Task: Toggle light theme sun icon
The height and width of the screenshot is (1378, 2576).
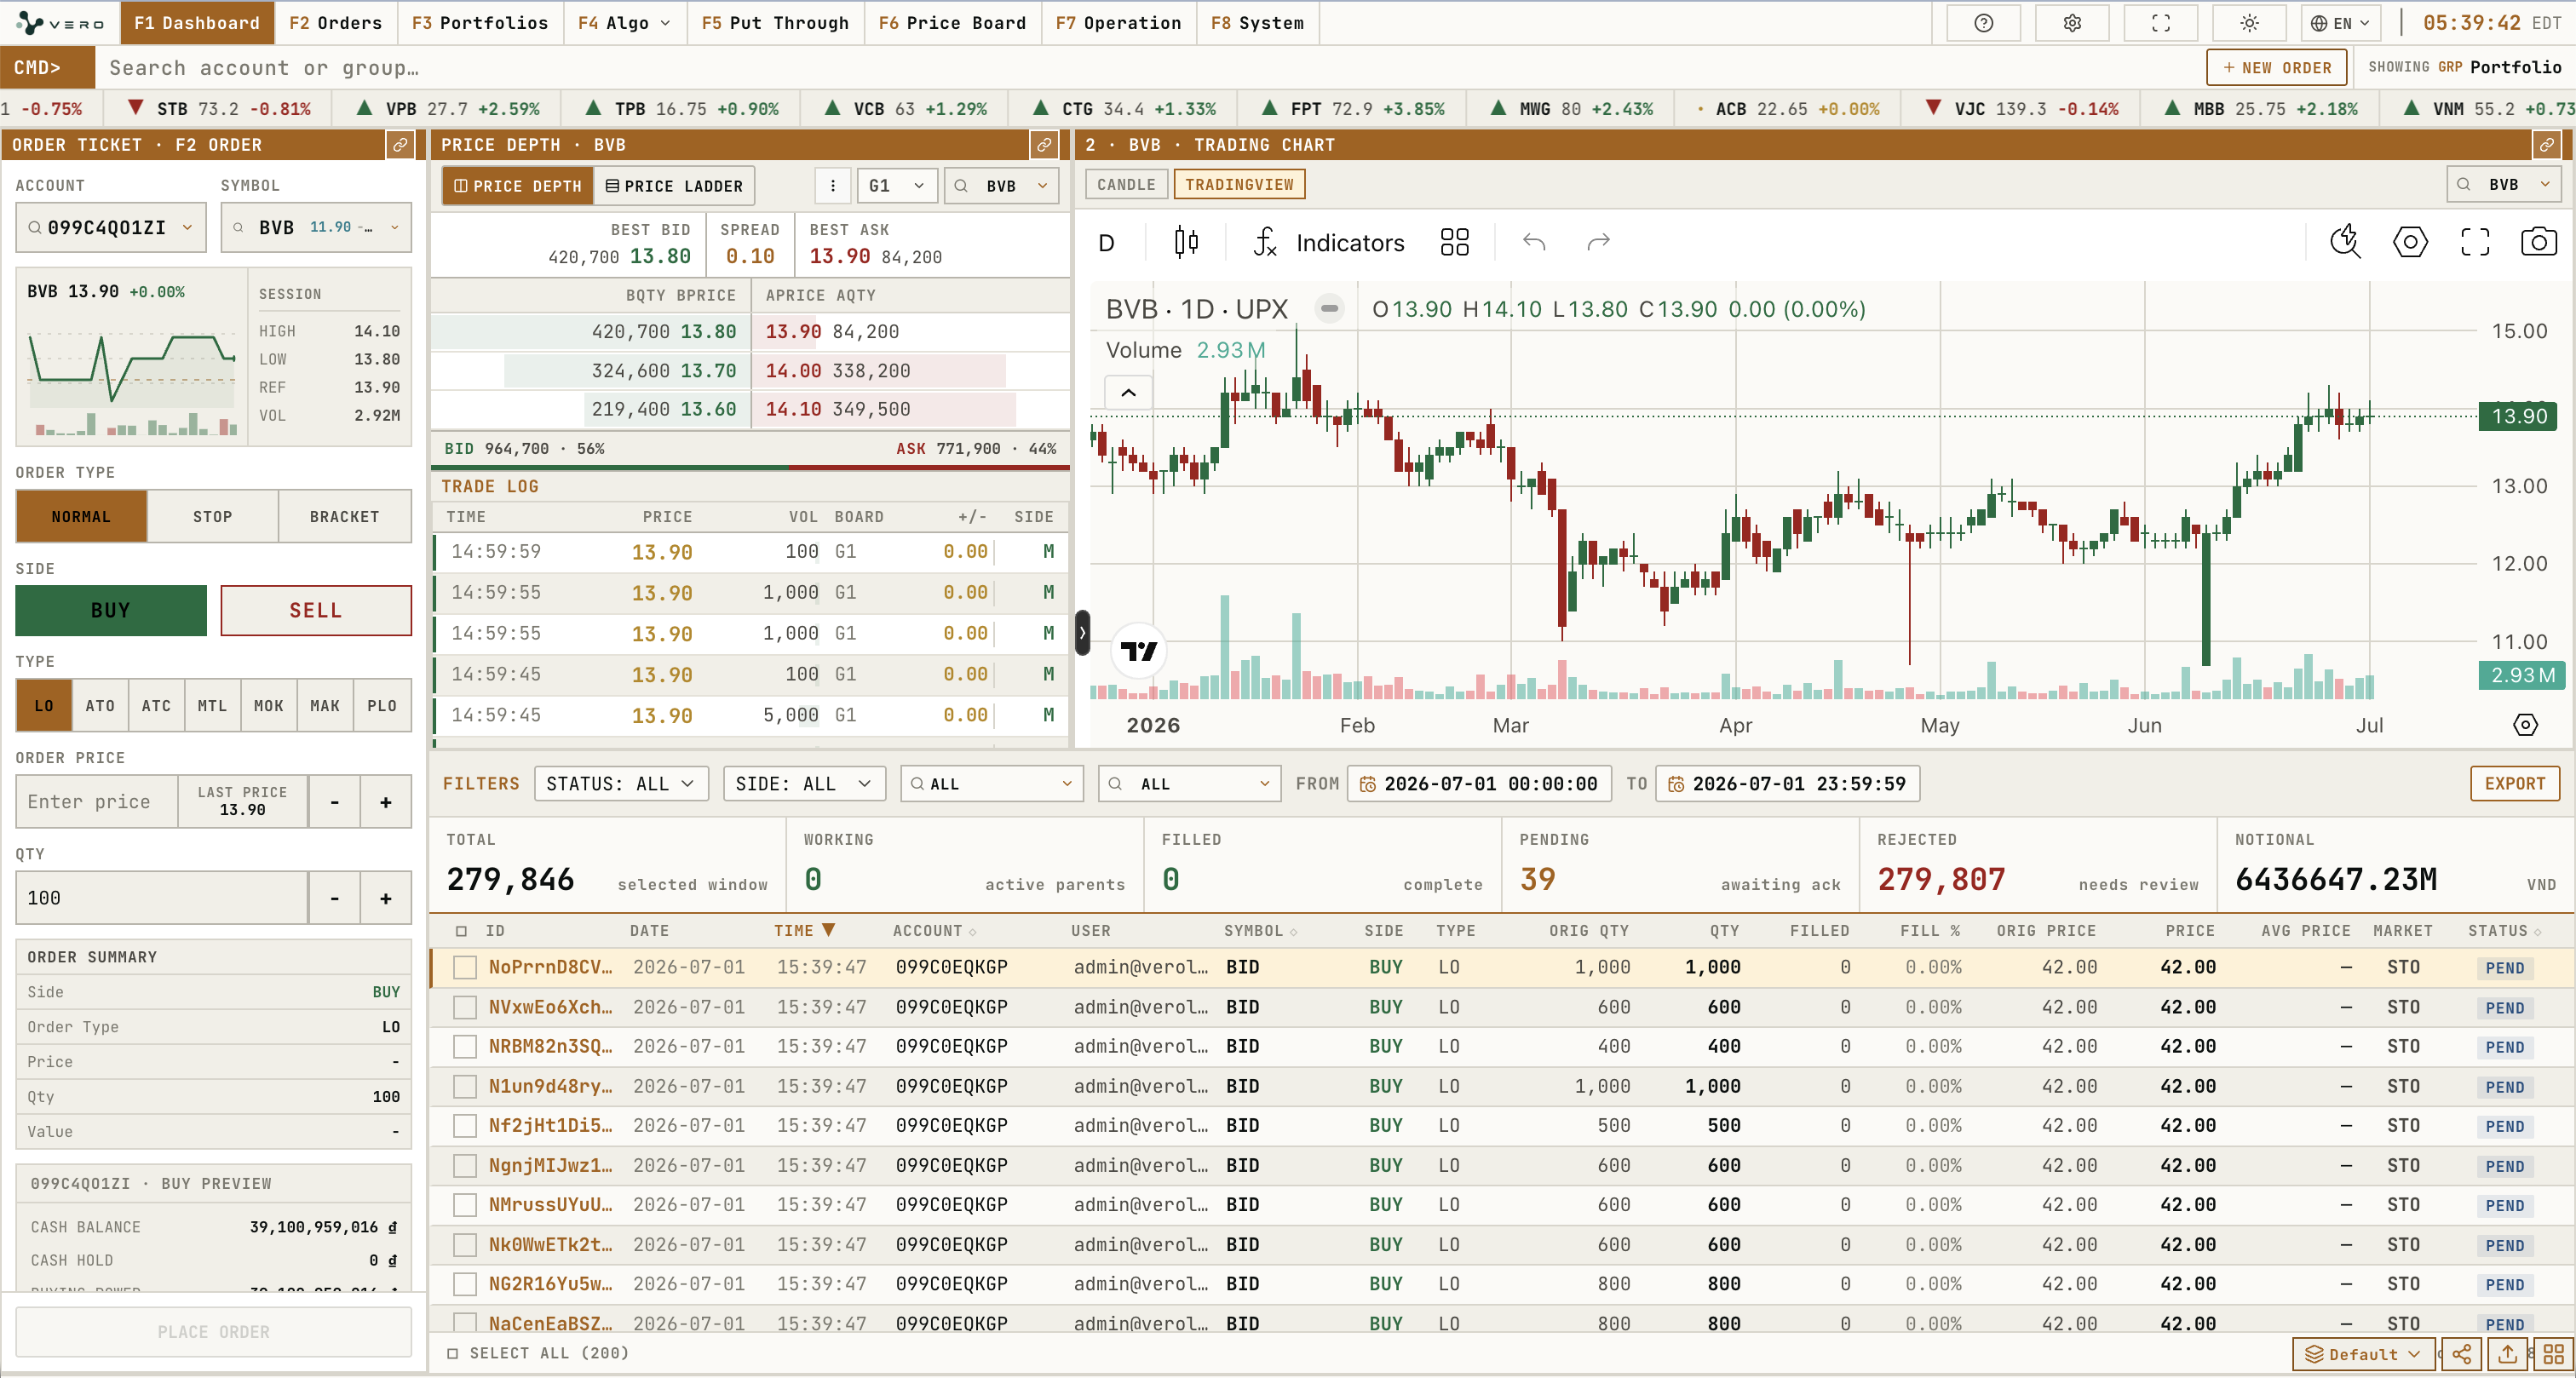Action: click(2249, 23)
